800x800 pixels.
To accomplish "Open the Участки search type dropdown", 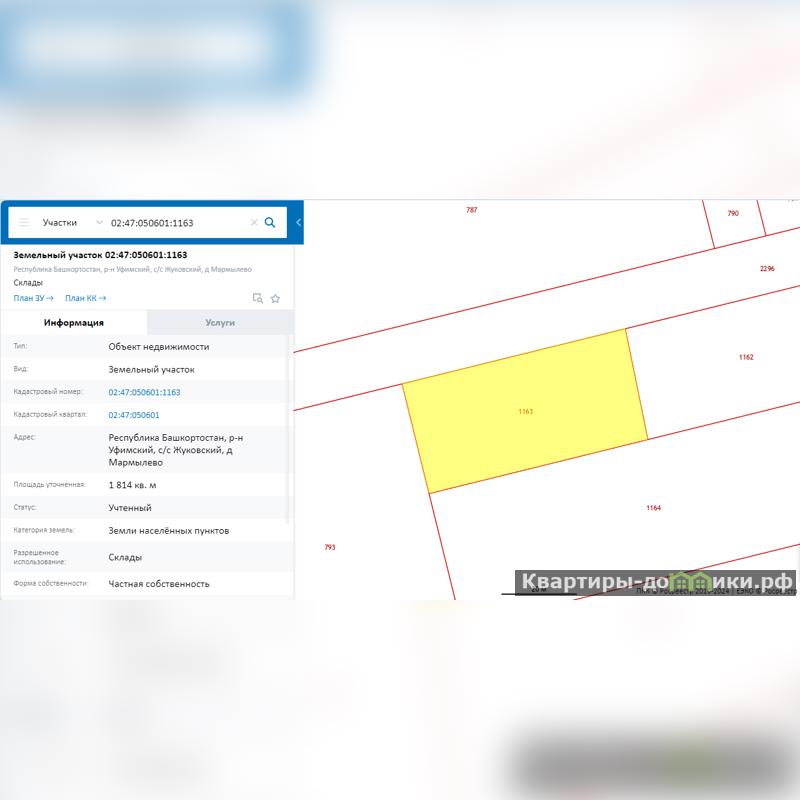I will pyautogui.click(x=72, y=222).
